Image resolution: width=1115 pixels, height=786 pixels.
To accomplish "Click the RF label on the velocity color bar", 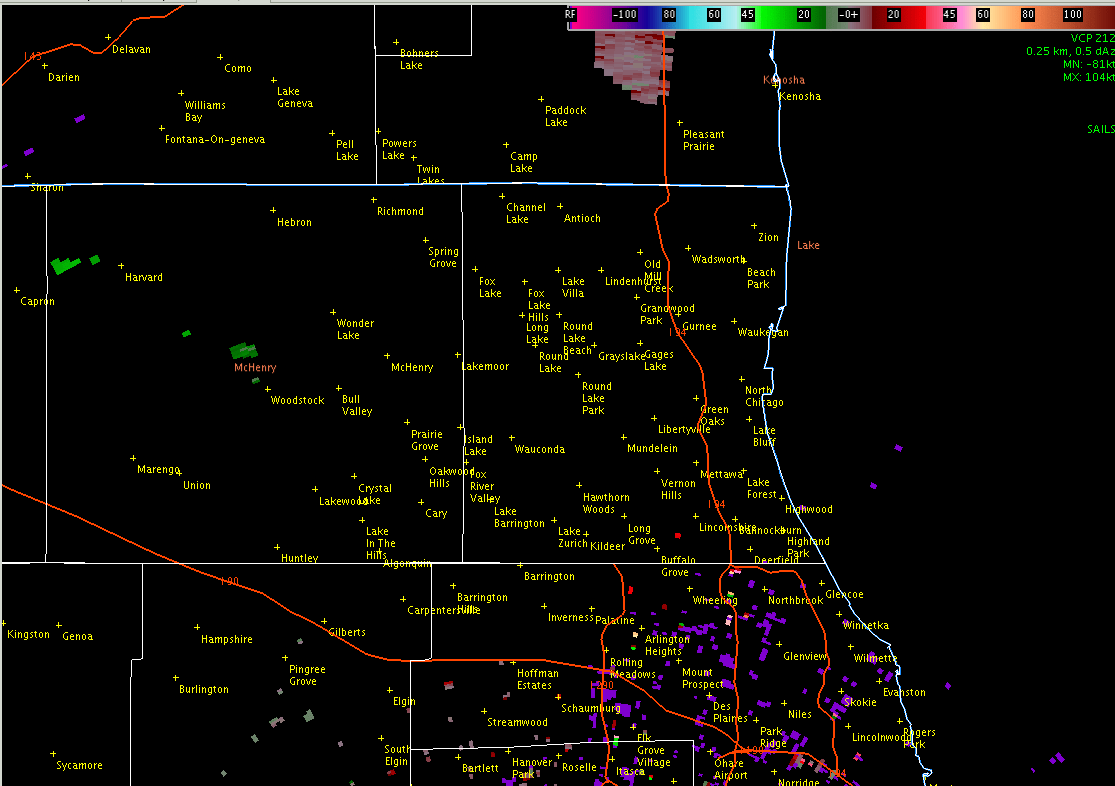I will [571, 15].
